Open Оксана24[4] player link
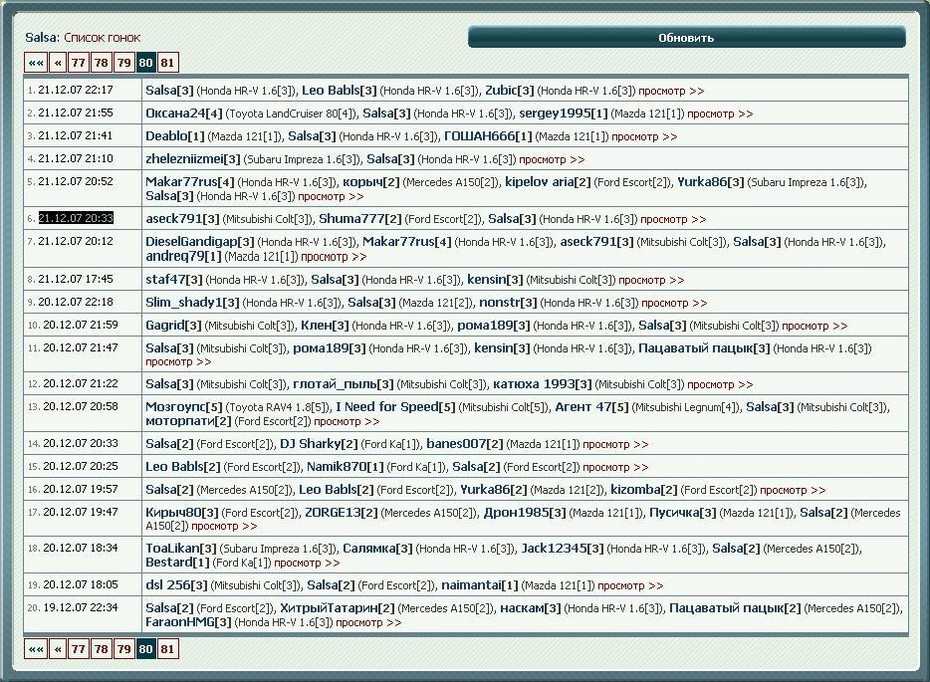Screen dimensions: 930x682 [x=184, y=113]
